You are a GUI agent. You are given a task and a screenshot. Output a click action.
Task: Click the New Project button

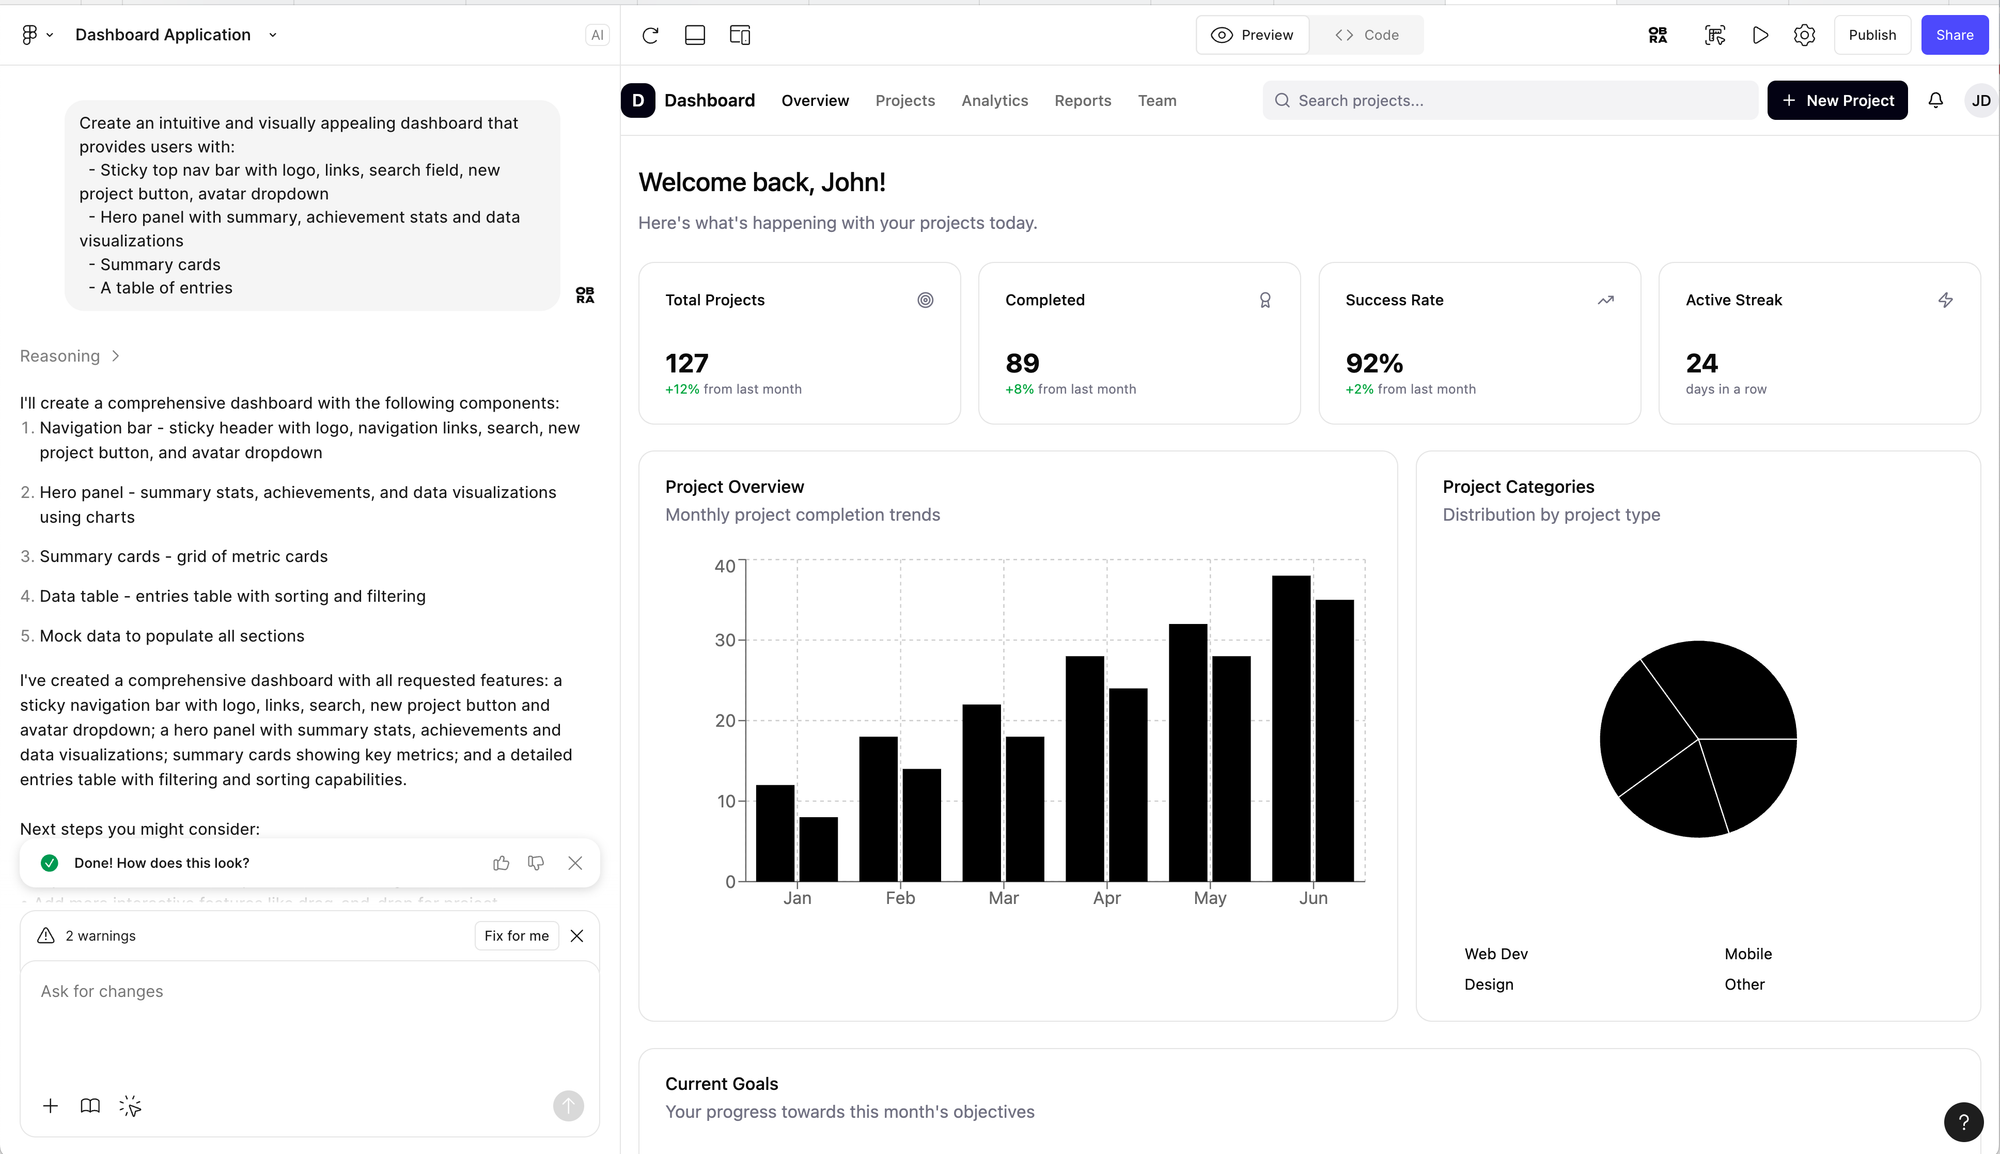pyautogui.click(x=1837, y=100)
